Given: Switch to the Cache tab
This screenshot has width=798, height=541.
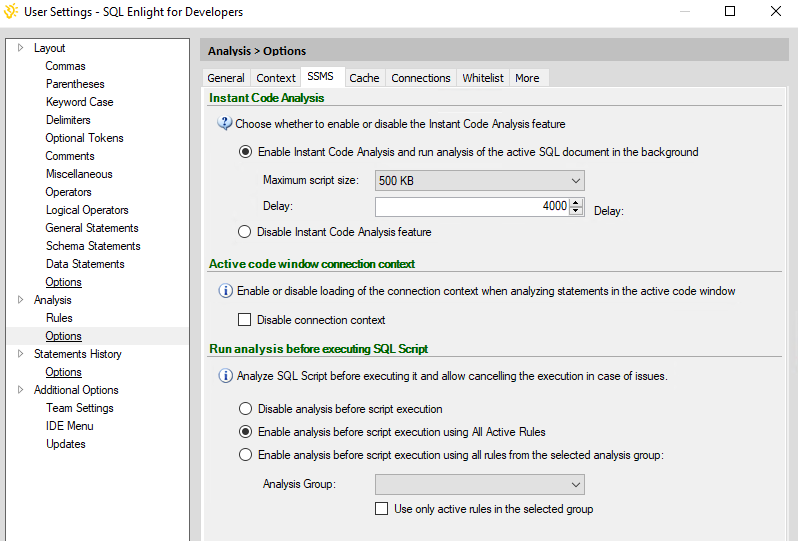Looking at the screenshot, I should (364, 78).
